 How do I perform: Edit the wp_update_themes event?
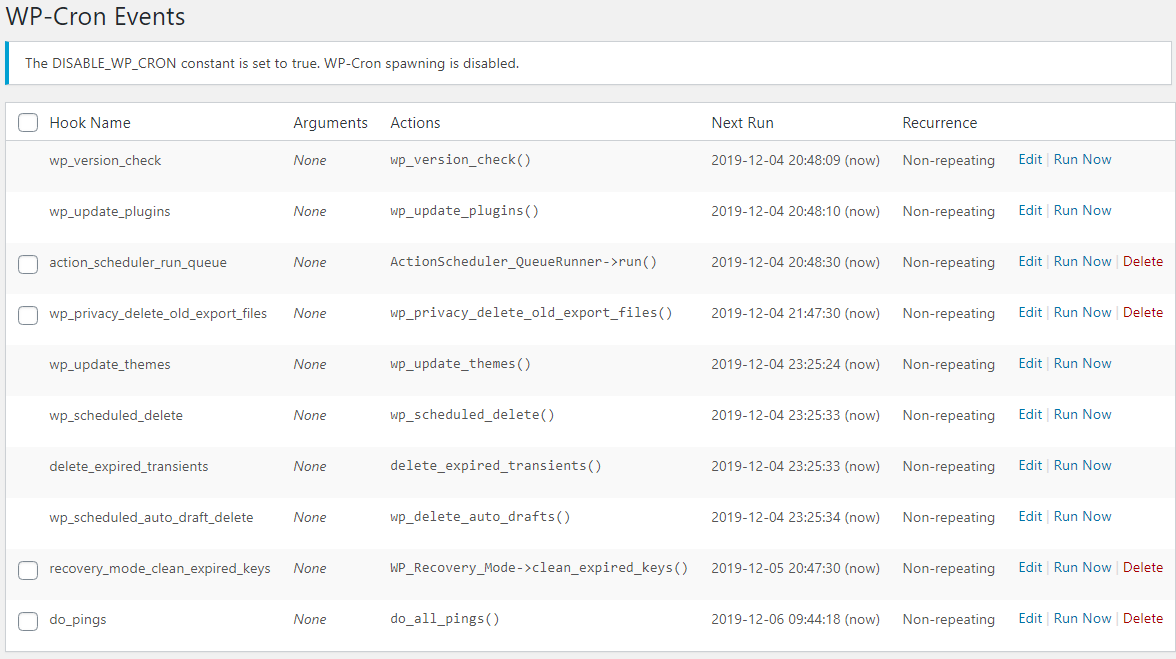pyautogui.click(x=1030, y=364)
